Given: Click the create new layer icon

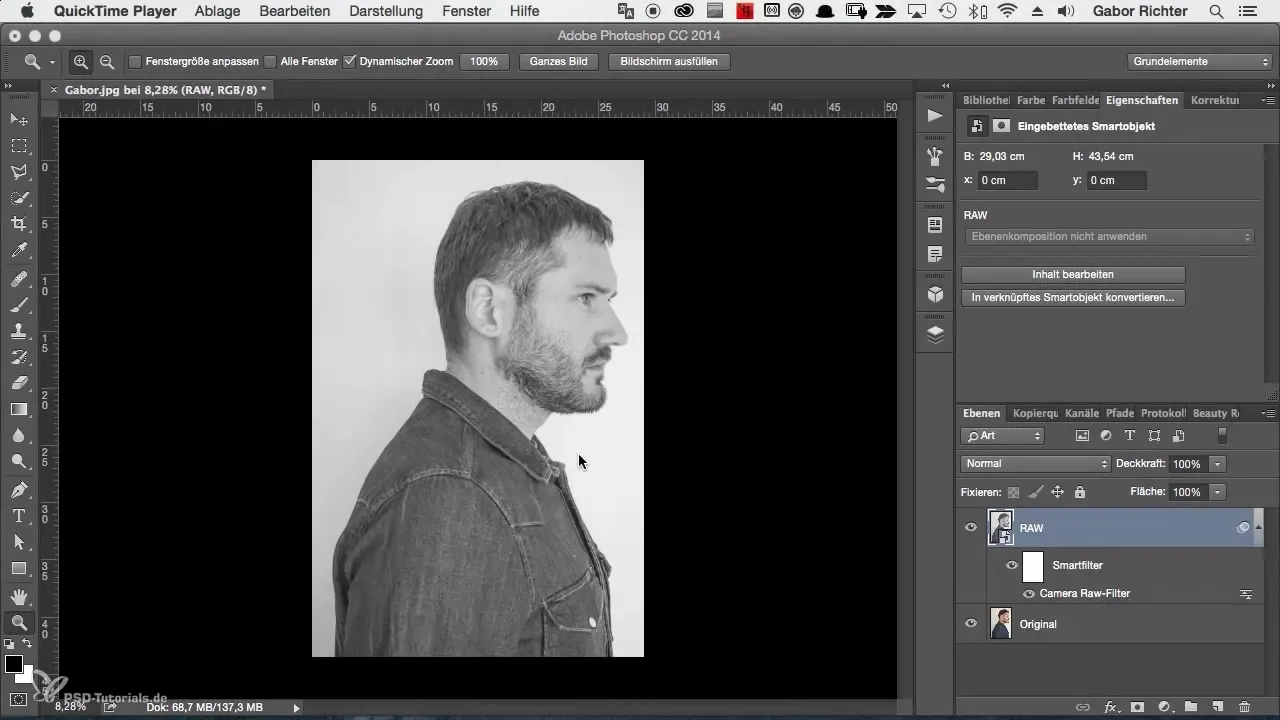Looking at the screenshot, I should (x=1217, y=707).
